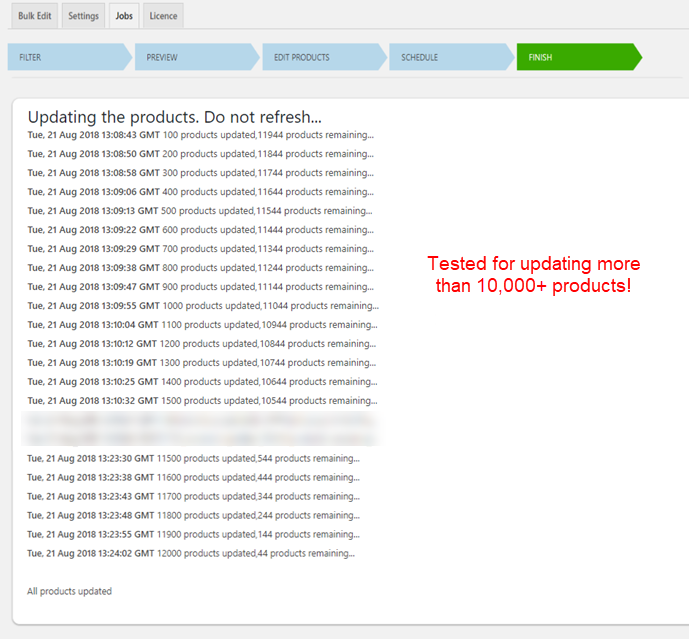
Task: Go to the PREVIEW step
Action: point(197,57)
